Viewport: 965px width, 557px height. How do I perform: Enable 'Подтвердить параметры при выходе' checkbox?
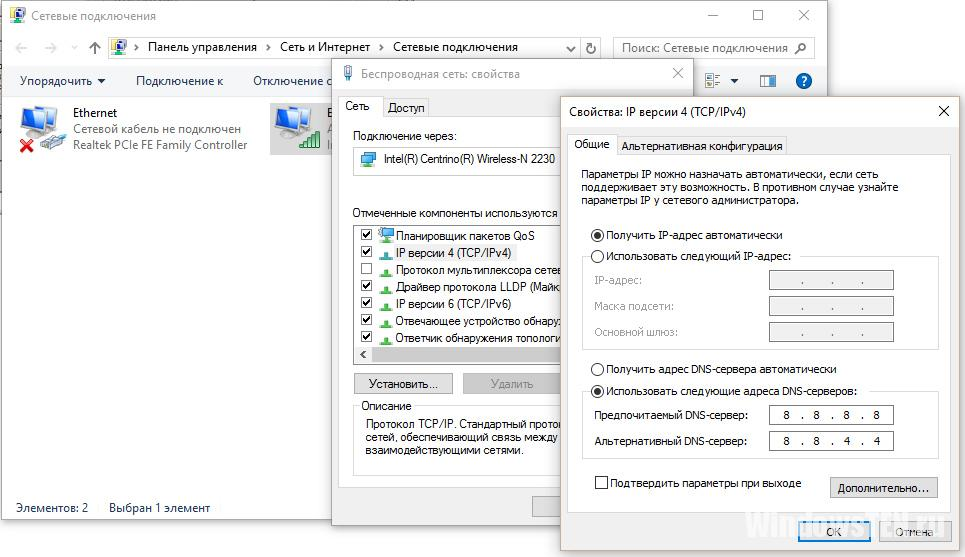point(601,483)
